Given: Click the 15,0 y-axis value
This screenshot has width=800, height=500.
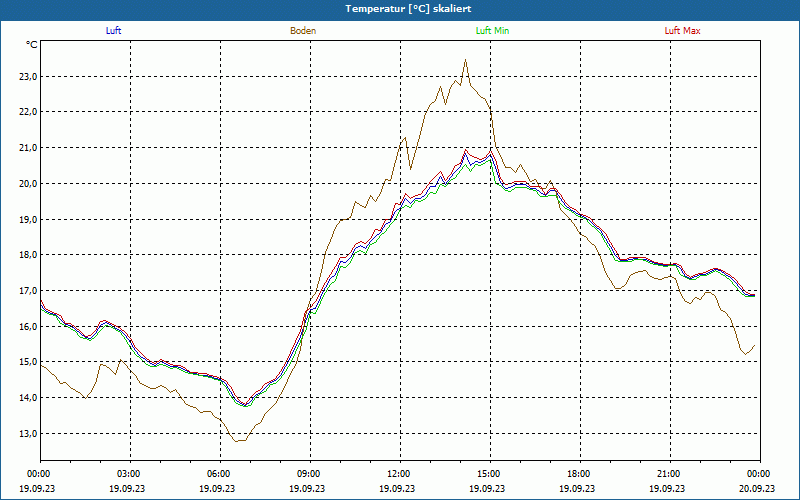Looking at the screenshot, I should 29,362.
